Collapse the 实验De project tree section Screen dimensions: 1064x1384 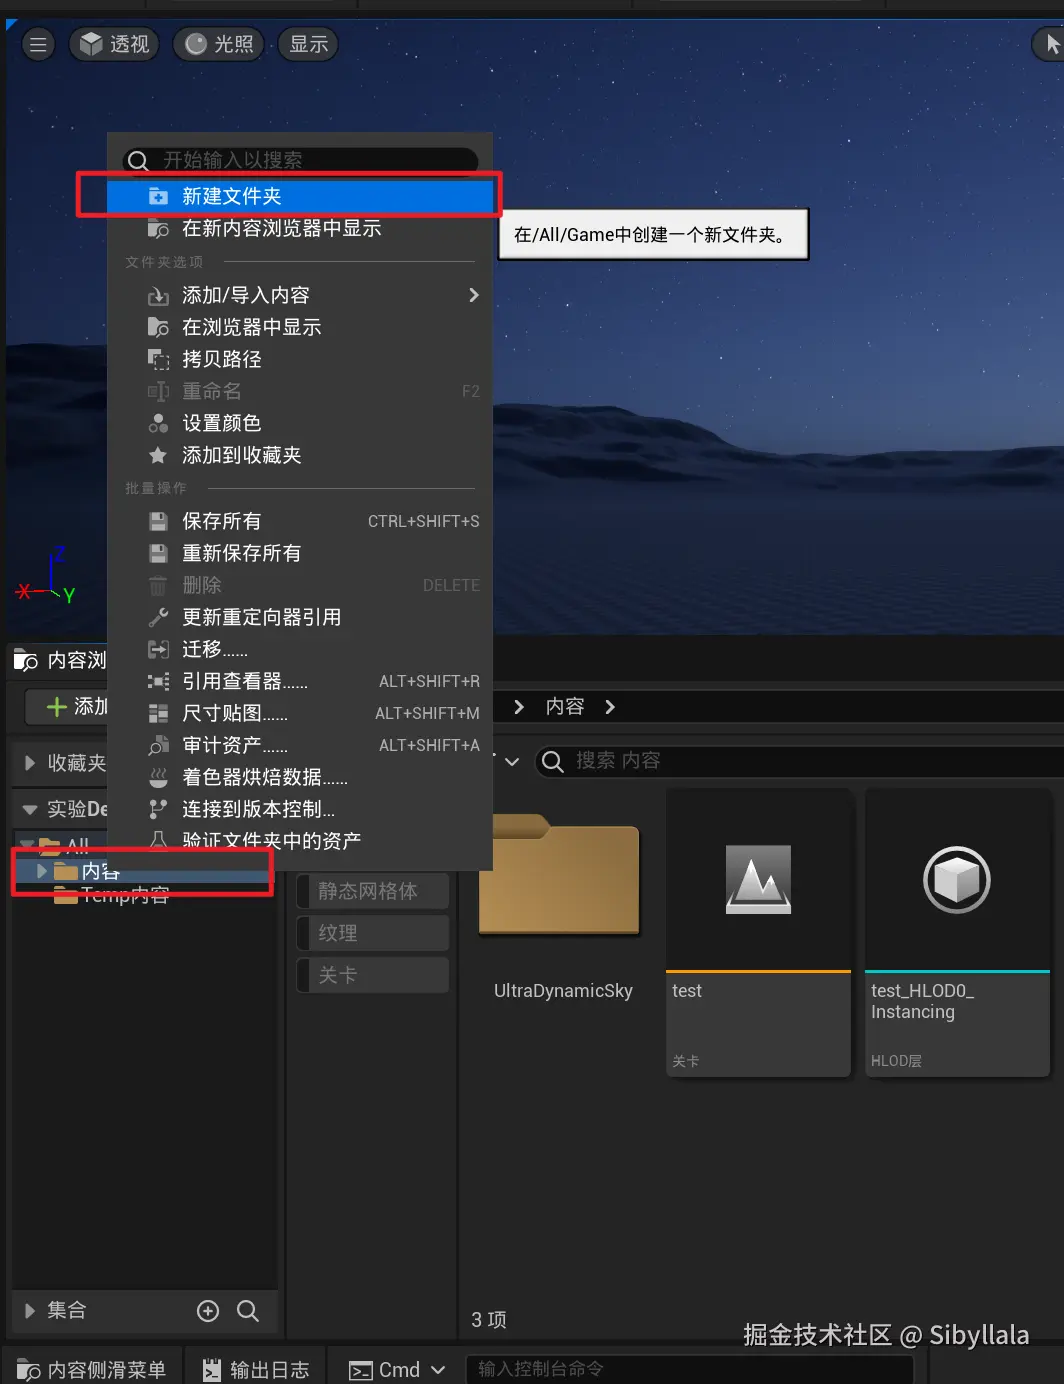[x=30, y=809]
